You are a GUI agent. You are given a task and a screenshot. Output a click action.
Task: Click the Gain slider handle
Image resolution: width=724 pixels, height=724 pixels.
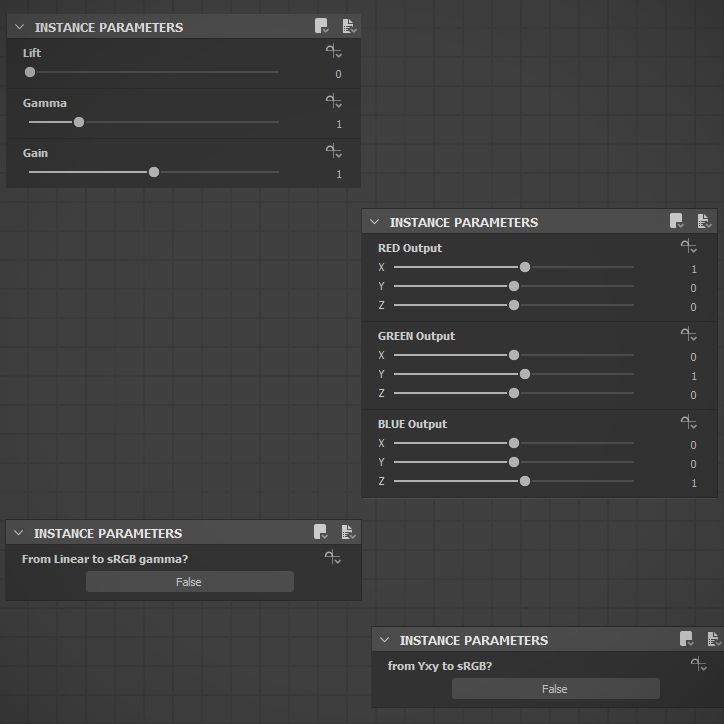(x=154, y=172)
